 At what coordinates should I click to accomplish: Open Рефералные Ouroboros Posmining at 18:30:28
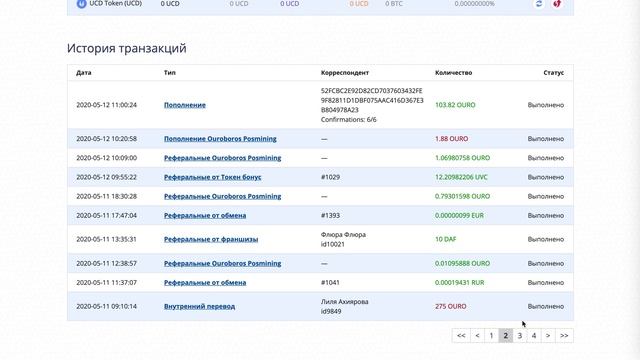[222, 196]
